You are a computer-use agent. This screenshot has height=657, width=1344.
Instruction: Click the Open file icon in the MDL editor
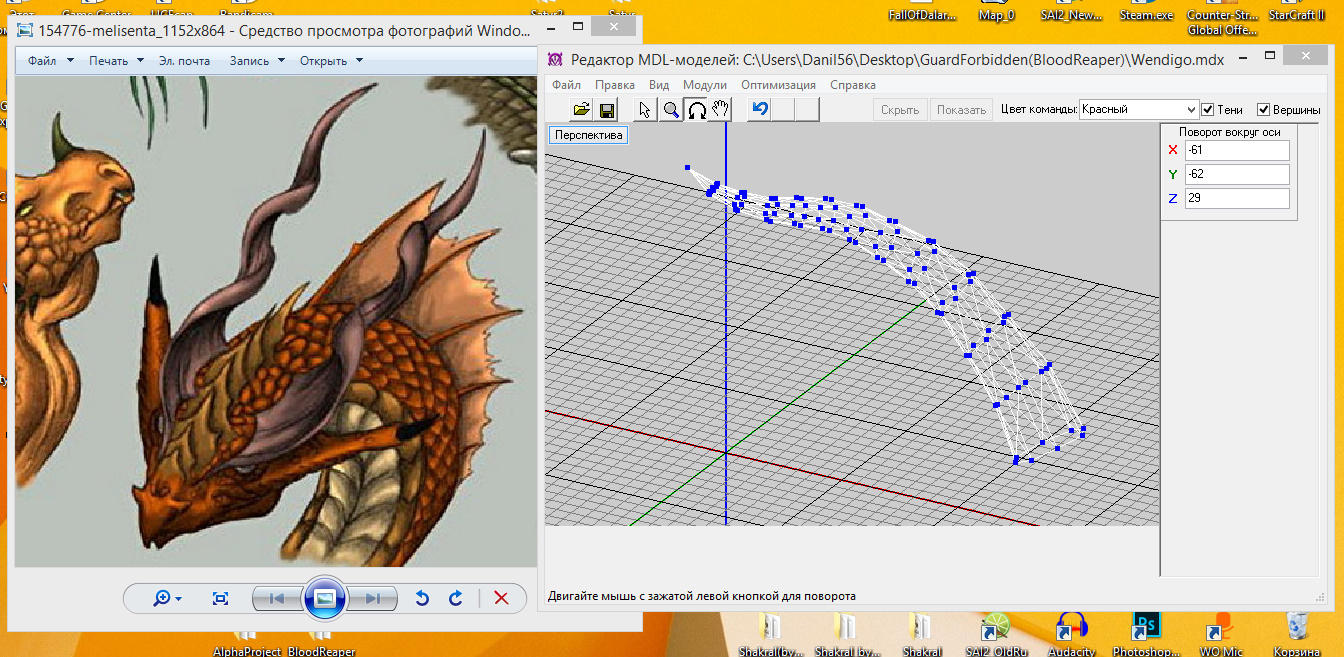581,110
